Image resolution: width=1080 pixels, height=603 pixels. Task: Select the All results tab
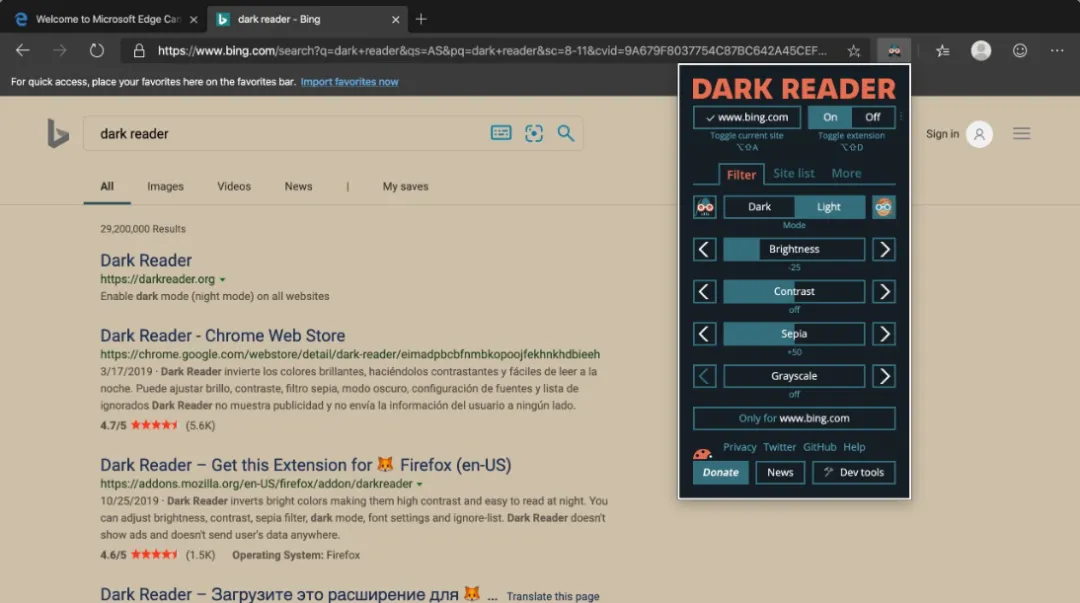coord(107,186)
